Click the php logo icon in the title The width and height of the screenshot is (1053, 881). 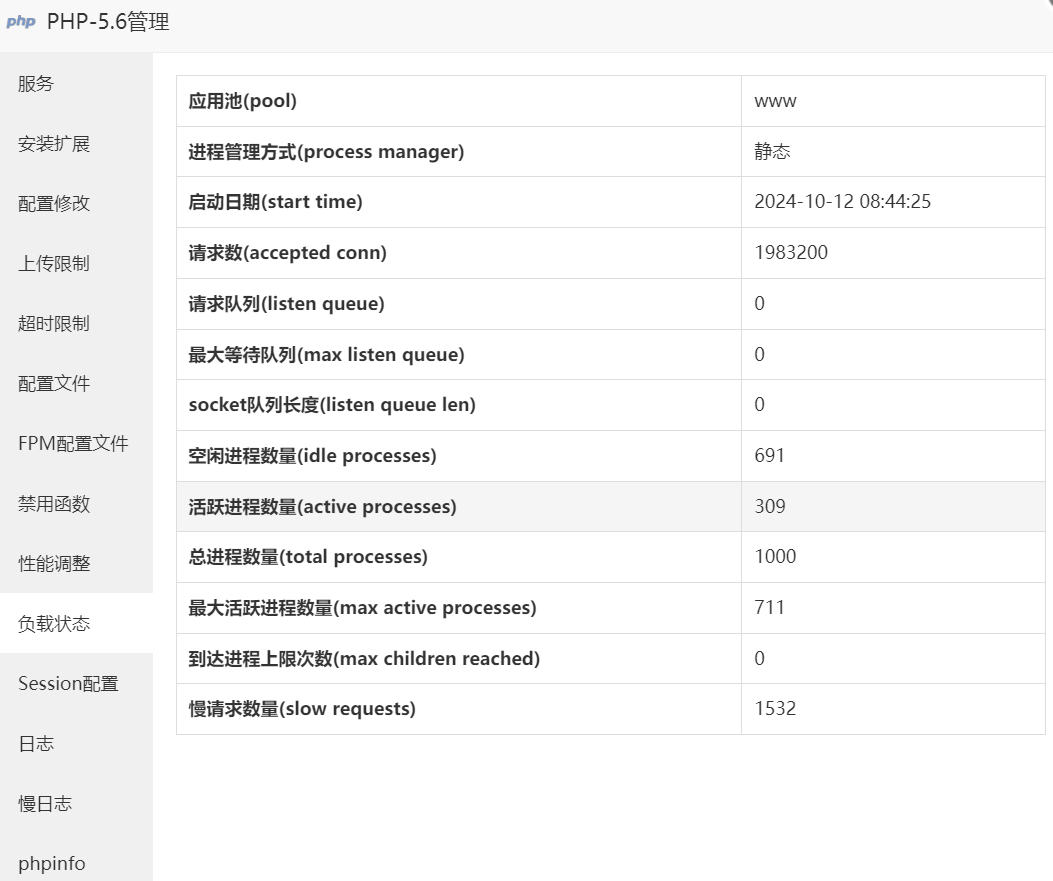21,21
